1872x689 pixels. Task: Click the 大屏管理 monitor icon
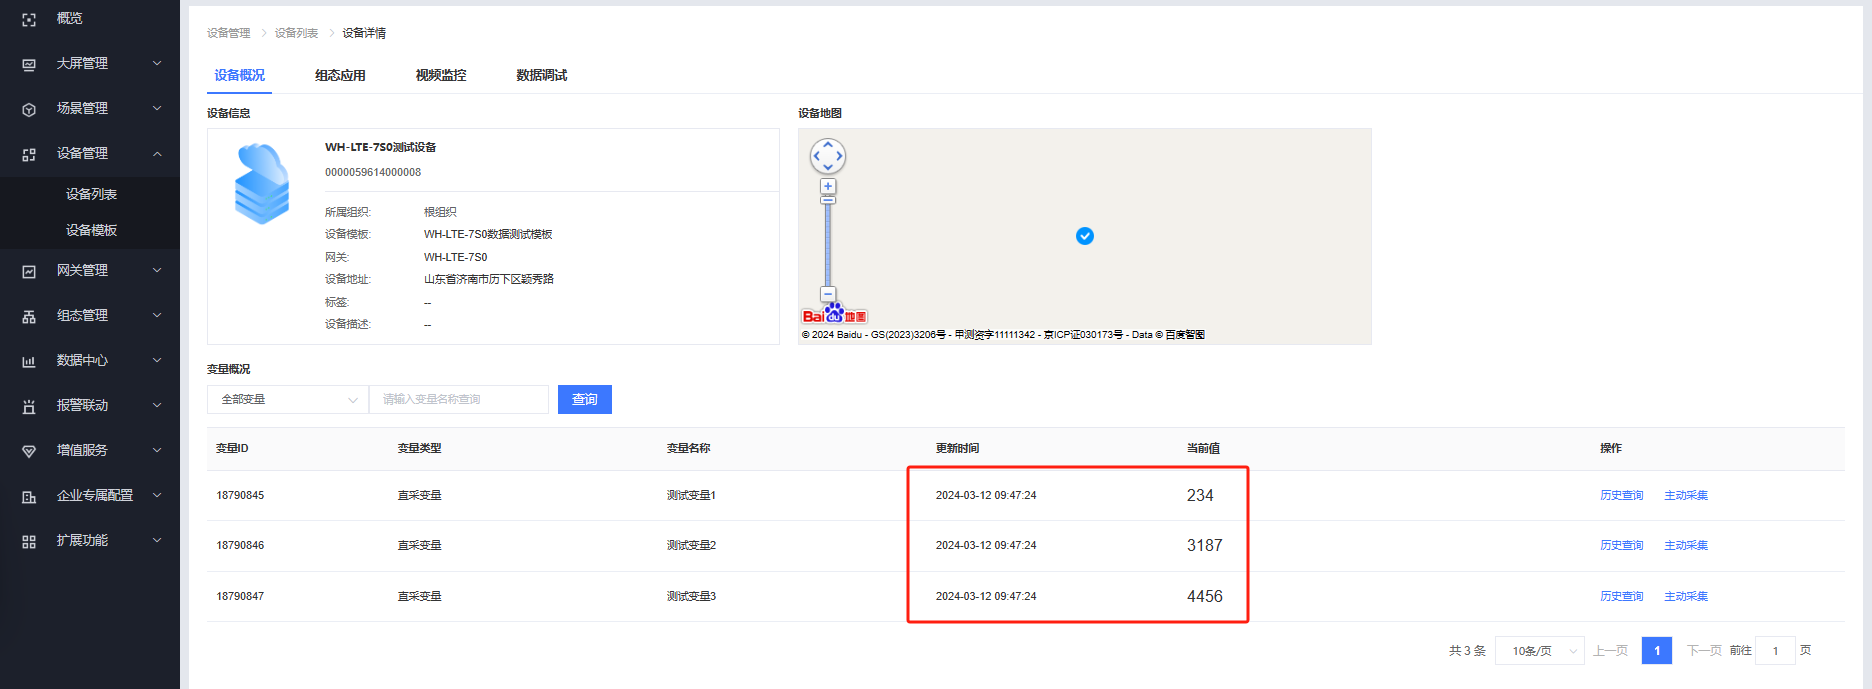(29, 64)
